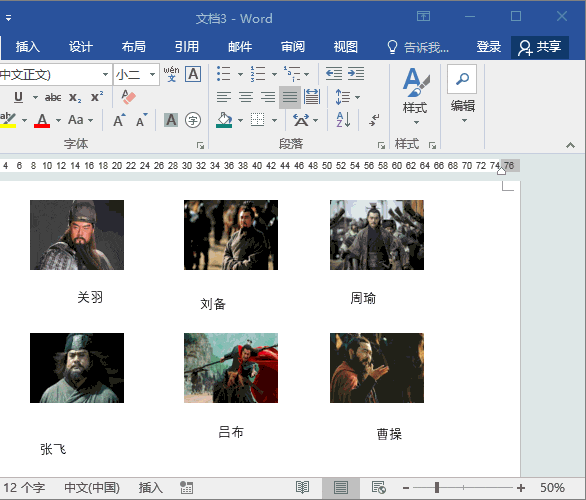
Task: Click the sort A-Z icon
Action: click(x=343, y=120)
